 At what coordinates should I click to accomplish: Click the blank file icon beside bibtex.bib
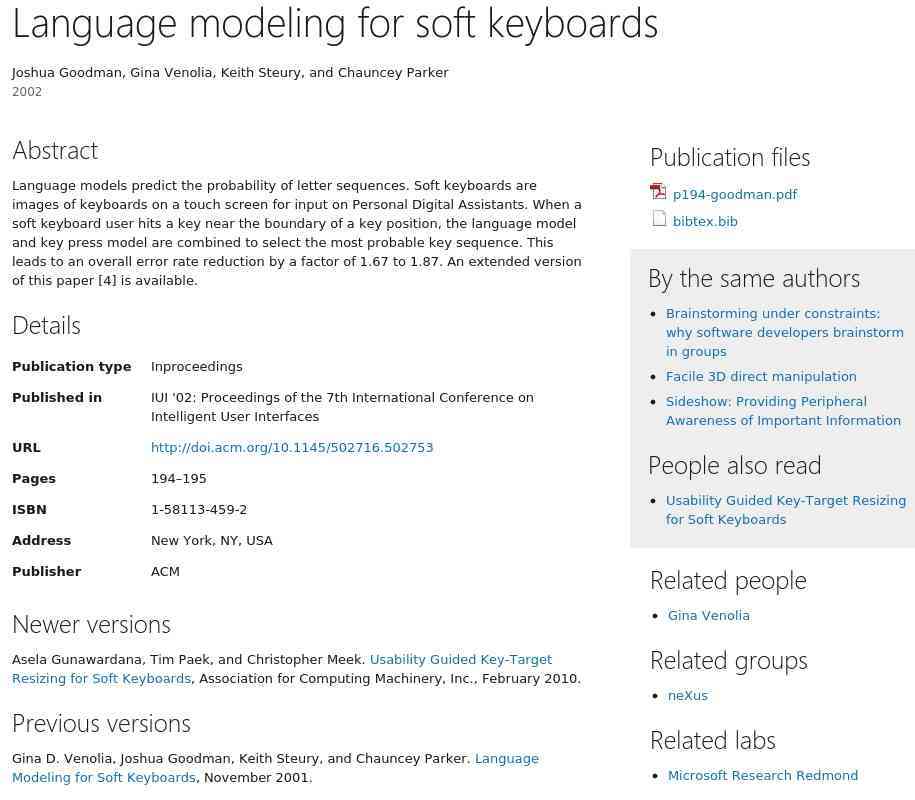click(659, 219)
